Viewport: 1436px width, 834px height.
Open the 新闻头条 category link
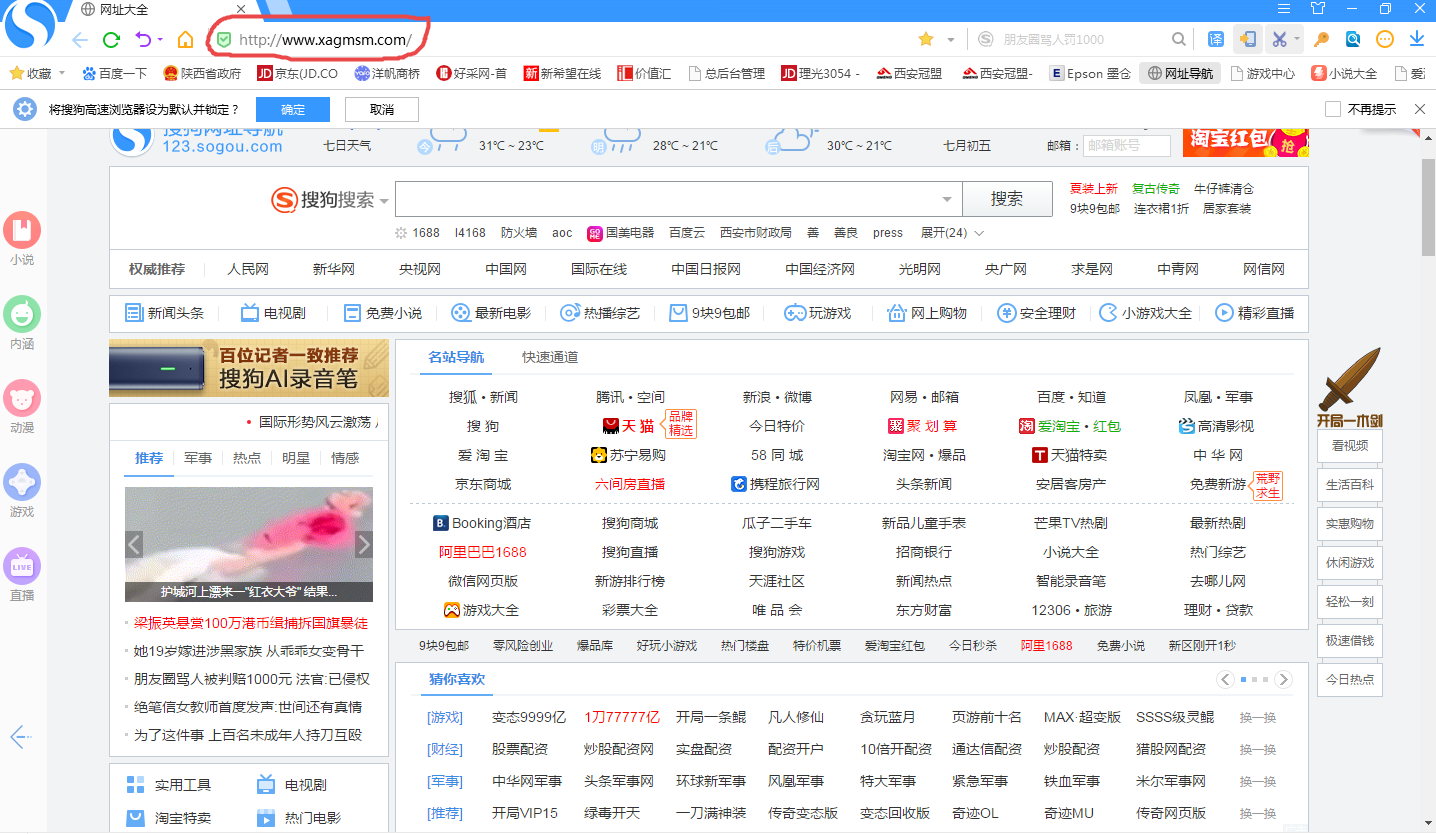click(x=164, y=313)
